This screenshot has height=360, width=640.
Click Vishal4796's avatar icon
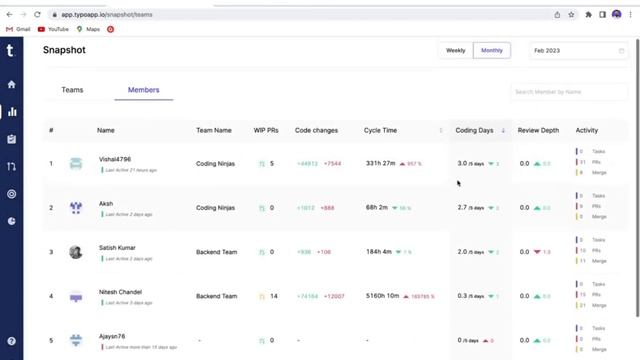[x=76, y=164]
